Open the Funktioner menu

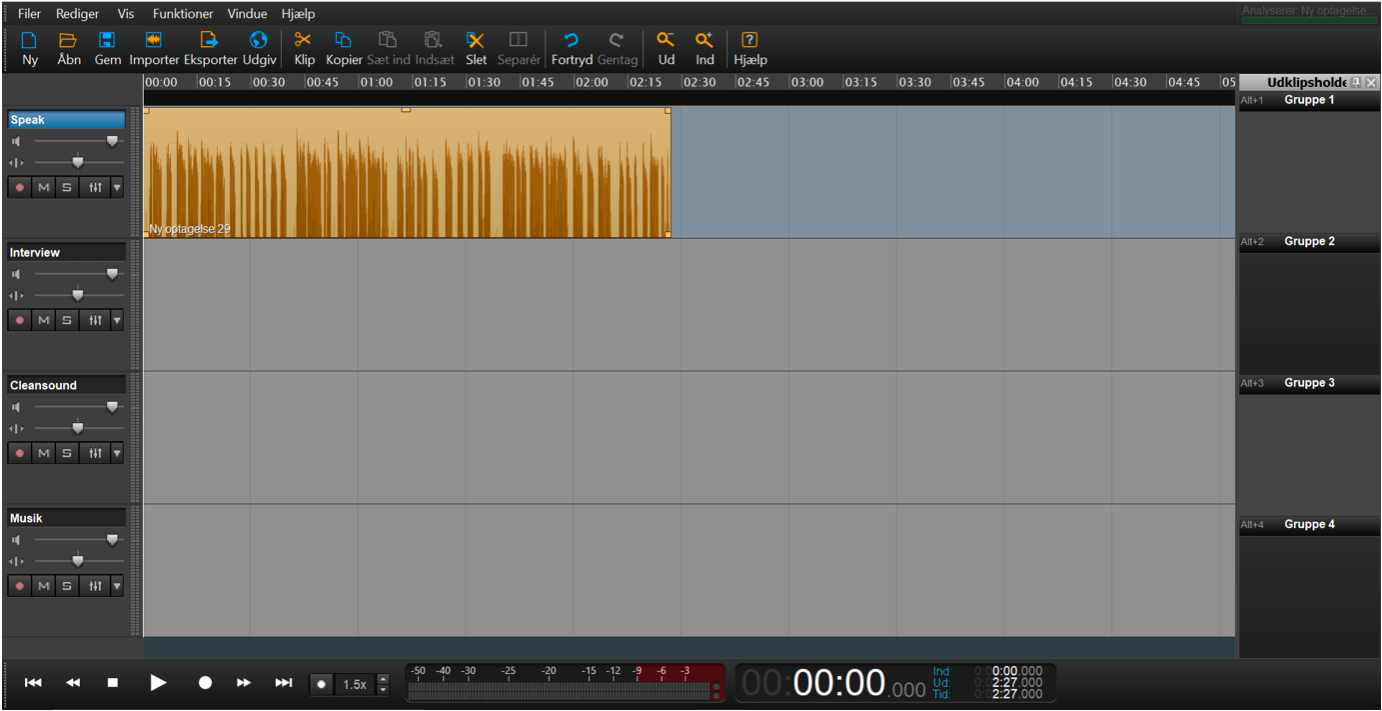click(182, 14)
